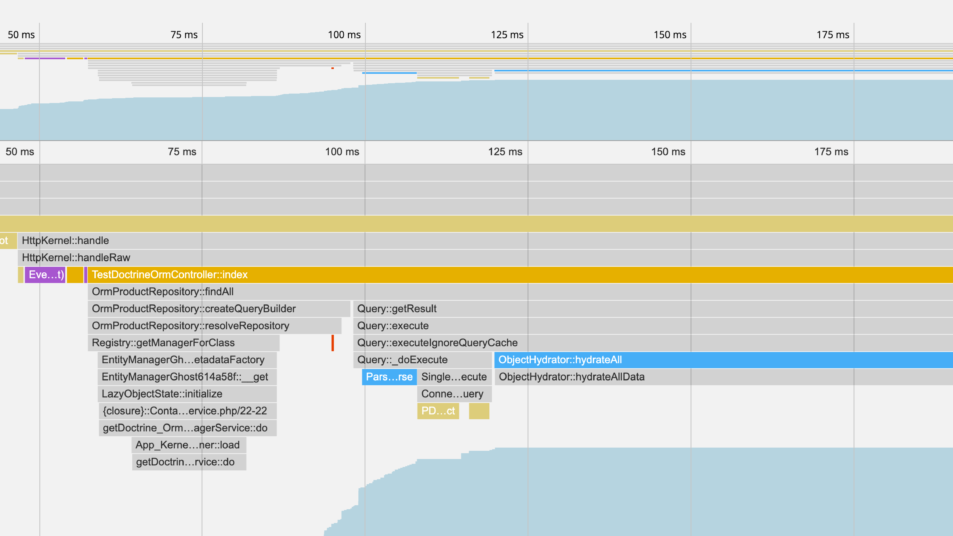Click the OrmProductRepository::createQueryBuilder span

pos(194,309)
